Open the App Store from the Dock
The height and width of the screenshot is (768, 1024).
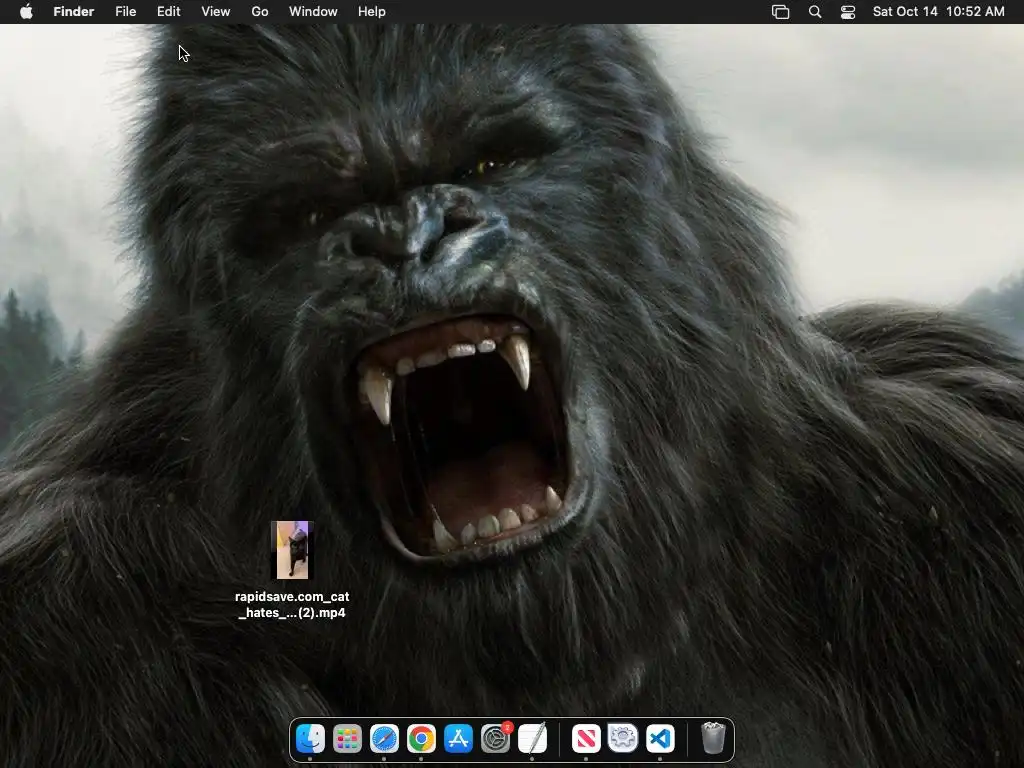(x=458, y=739)
